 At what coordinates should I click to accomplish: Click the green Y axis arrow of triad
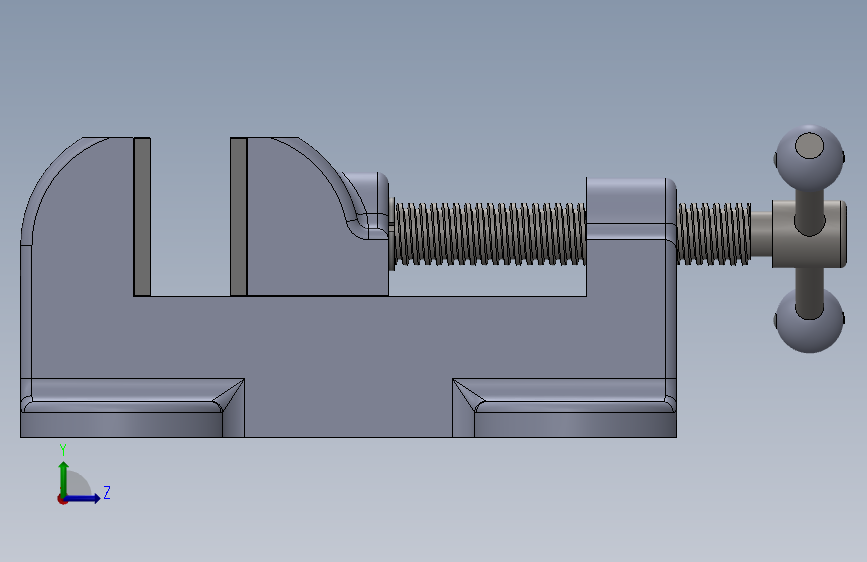64,478
